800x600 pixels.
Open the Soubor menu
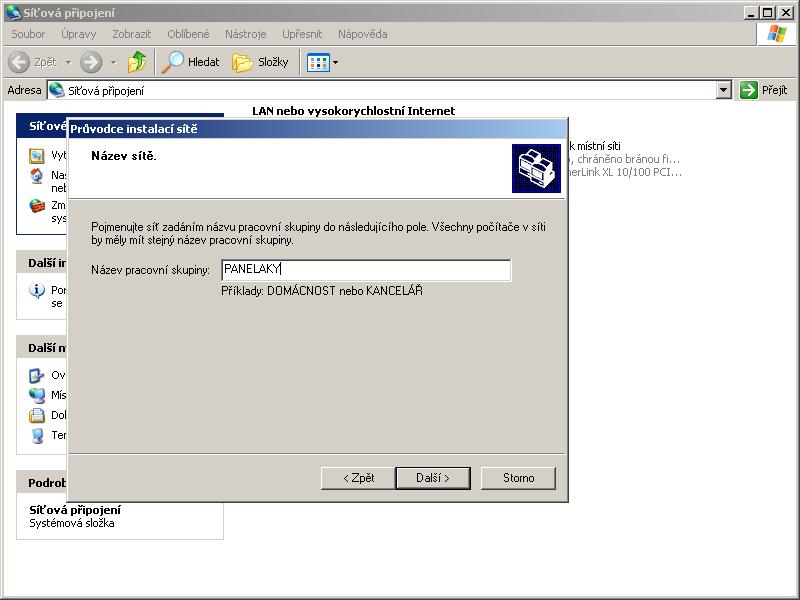(x=28, y=34)
